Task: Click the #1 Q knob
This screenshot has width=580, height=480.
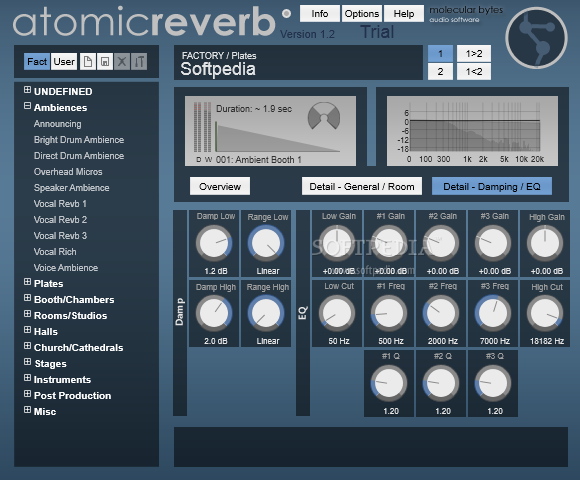Action: click(389, 383)
